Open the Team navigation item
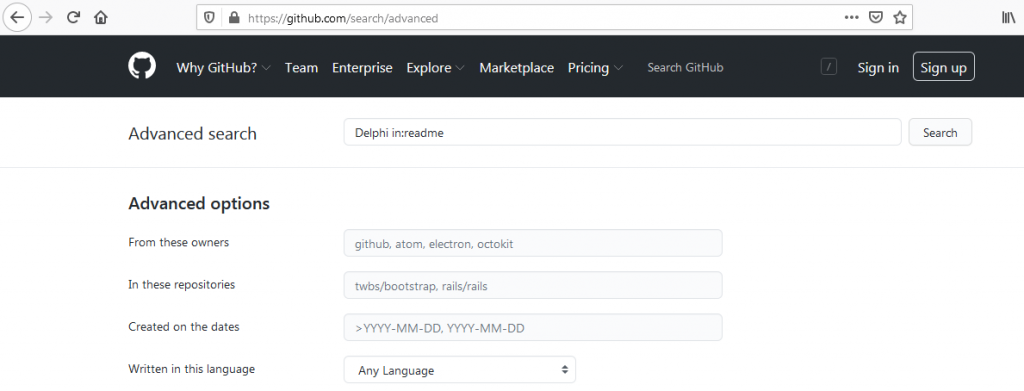Viewport: 1024px width, 391px height. [301, 68]
